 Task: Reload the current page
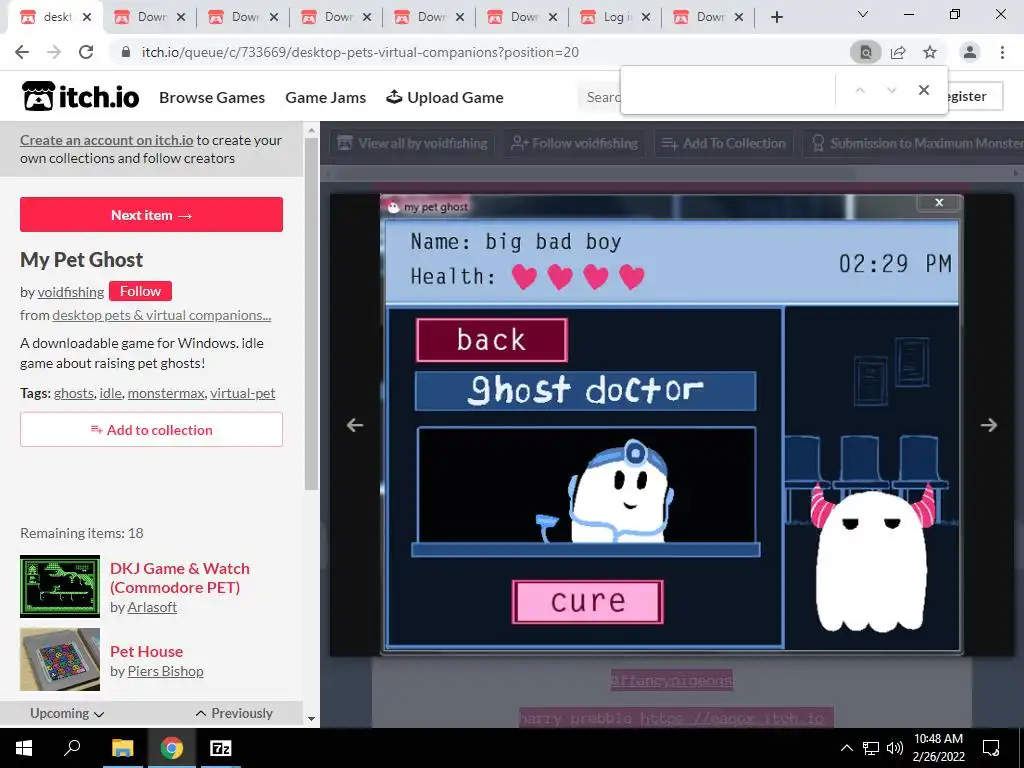pyautogui.click(x=86, y=52)
